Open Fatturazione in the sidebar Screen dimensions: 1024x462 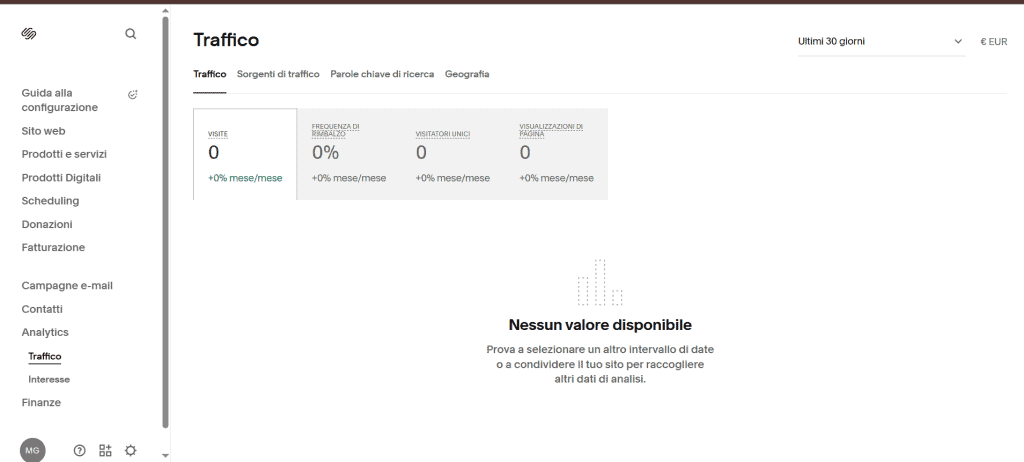[53, 248]
